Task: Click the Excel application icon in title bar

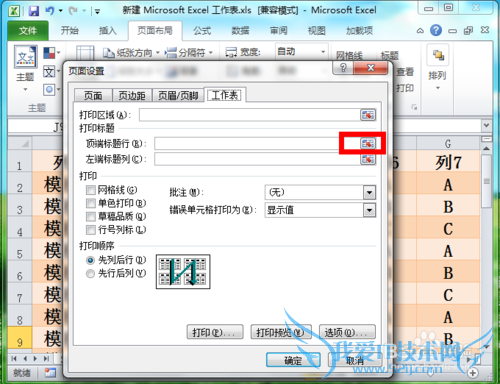Action: click(x=14, y=11)
